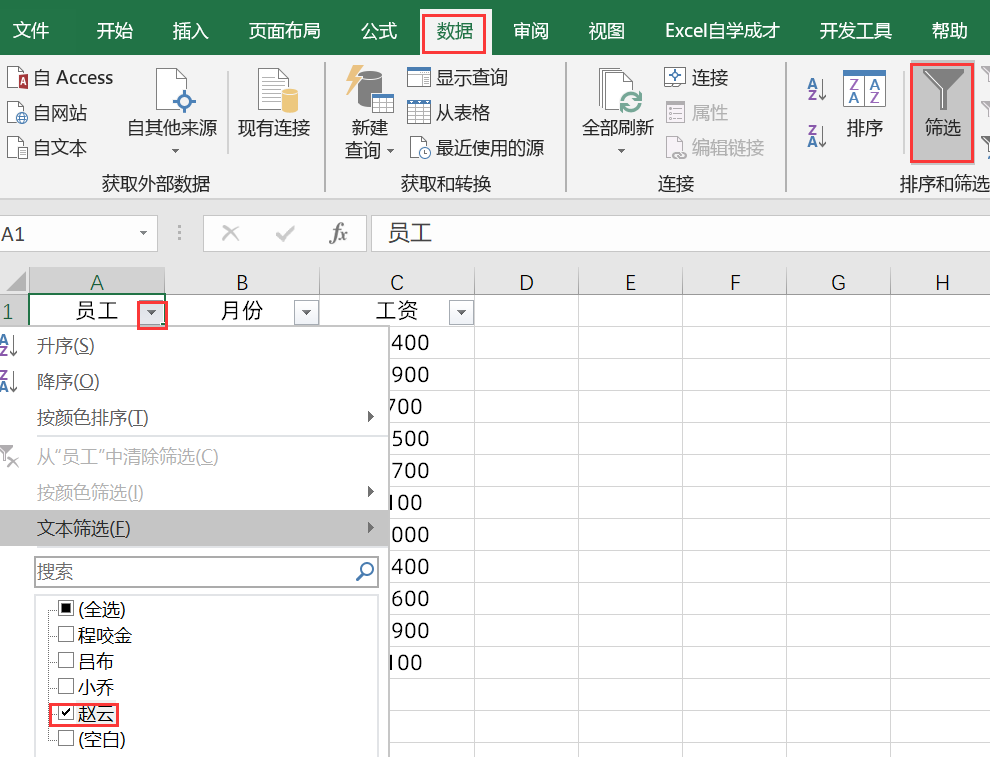Click the From Access (自 Access) icon
The width and height of the screenshot is (990, 757).
pos(18,78)
